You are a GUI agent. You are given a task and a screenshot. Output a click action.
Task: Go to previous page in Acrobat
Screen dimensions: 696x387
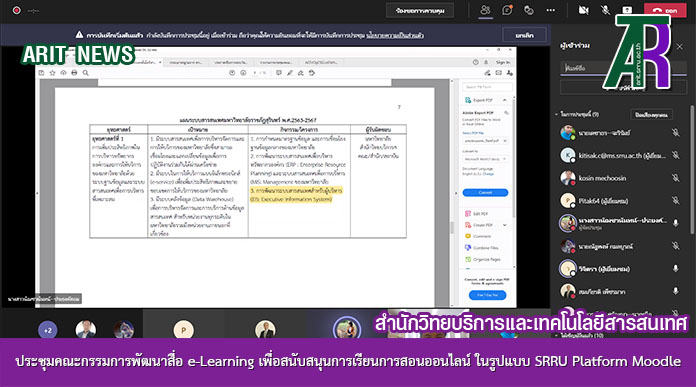(232, 73)
